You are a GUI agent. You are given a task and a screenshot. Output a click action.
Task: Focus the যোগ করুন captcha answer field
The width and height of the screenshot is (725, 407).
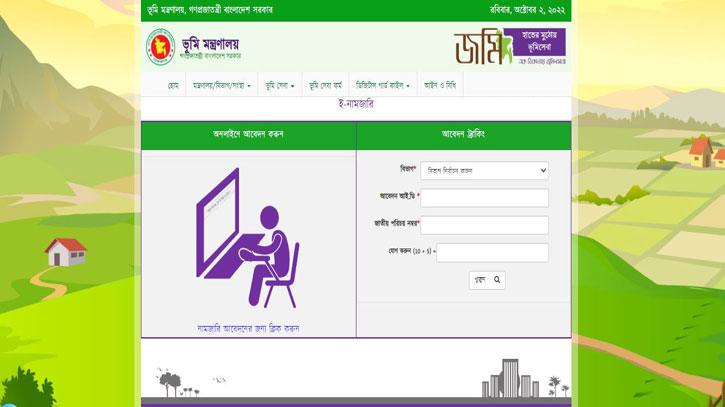coord(492,253)
